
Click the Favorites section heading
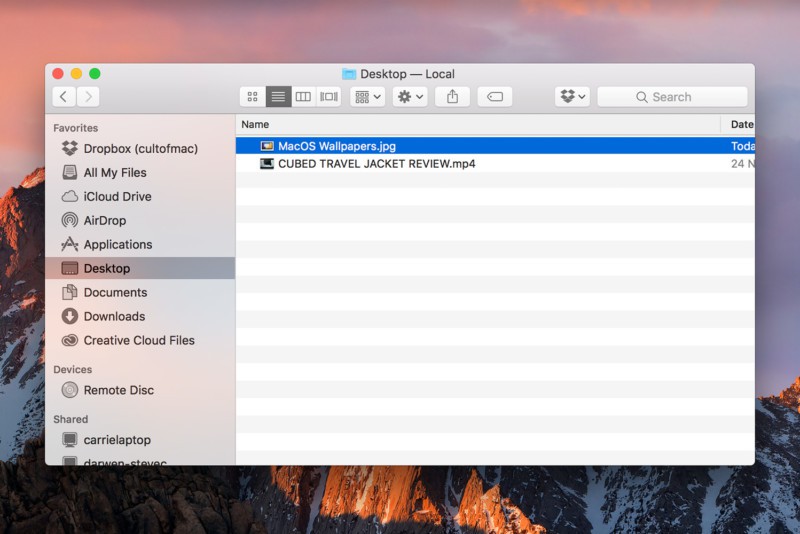pos(76,128)
